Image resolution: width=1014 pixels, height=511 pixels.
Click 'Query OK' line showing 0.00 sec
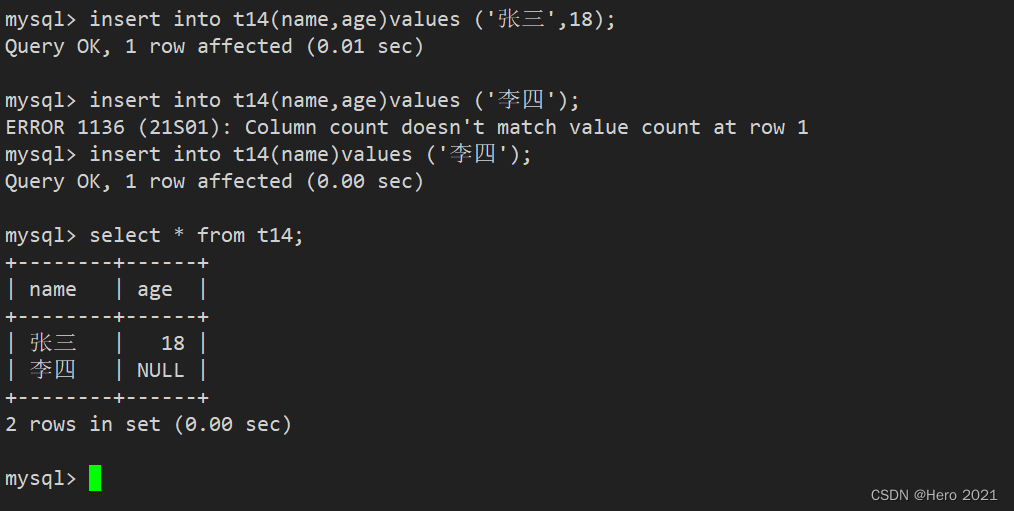(x=214, y=182)
